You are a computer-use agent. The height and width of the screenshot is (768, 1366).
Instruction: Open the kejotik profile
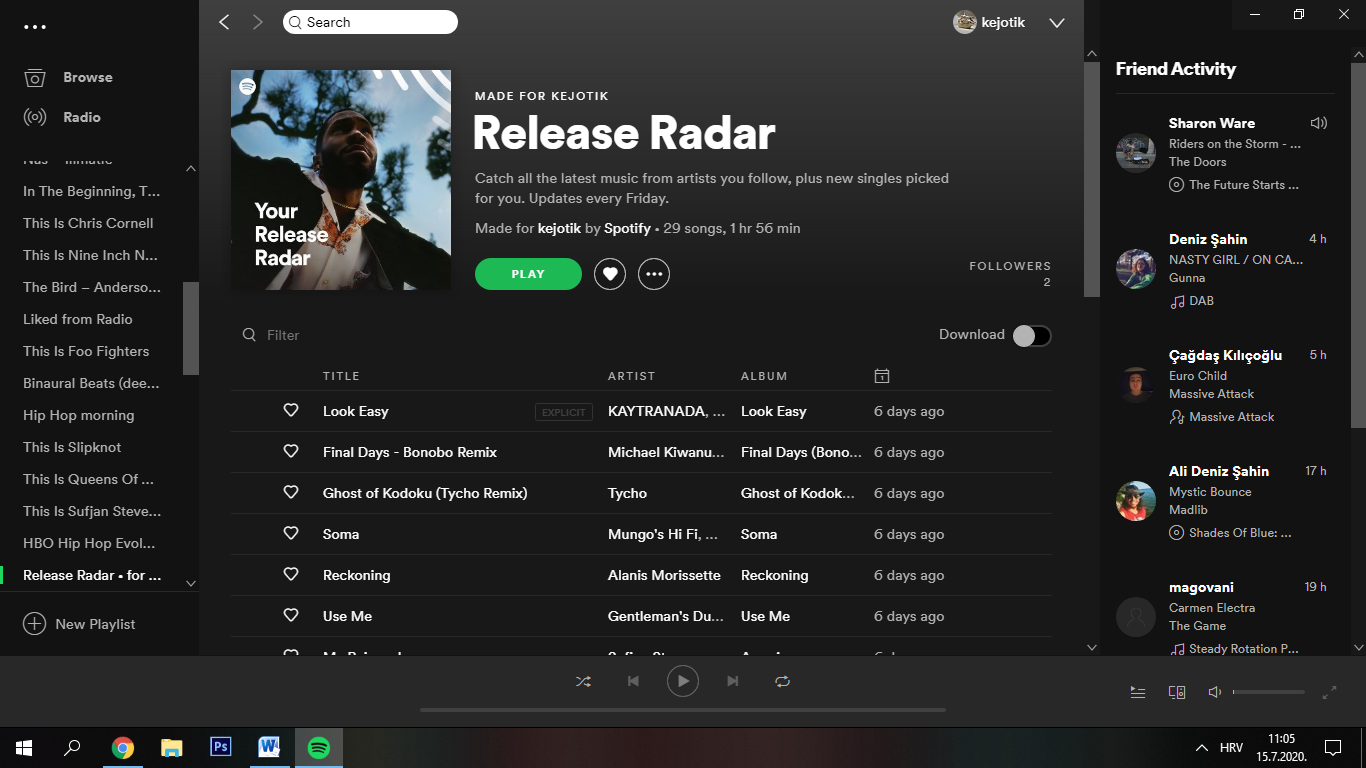[989, 22]
